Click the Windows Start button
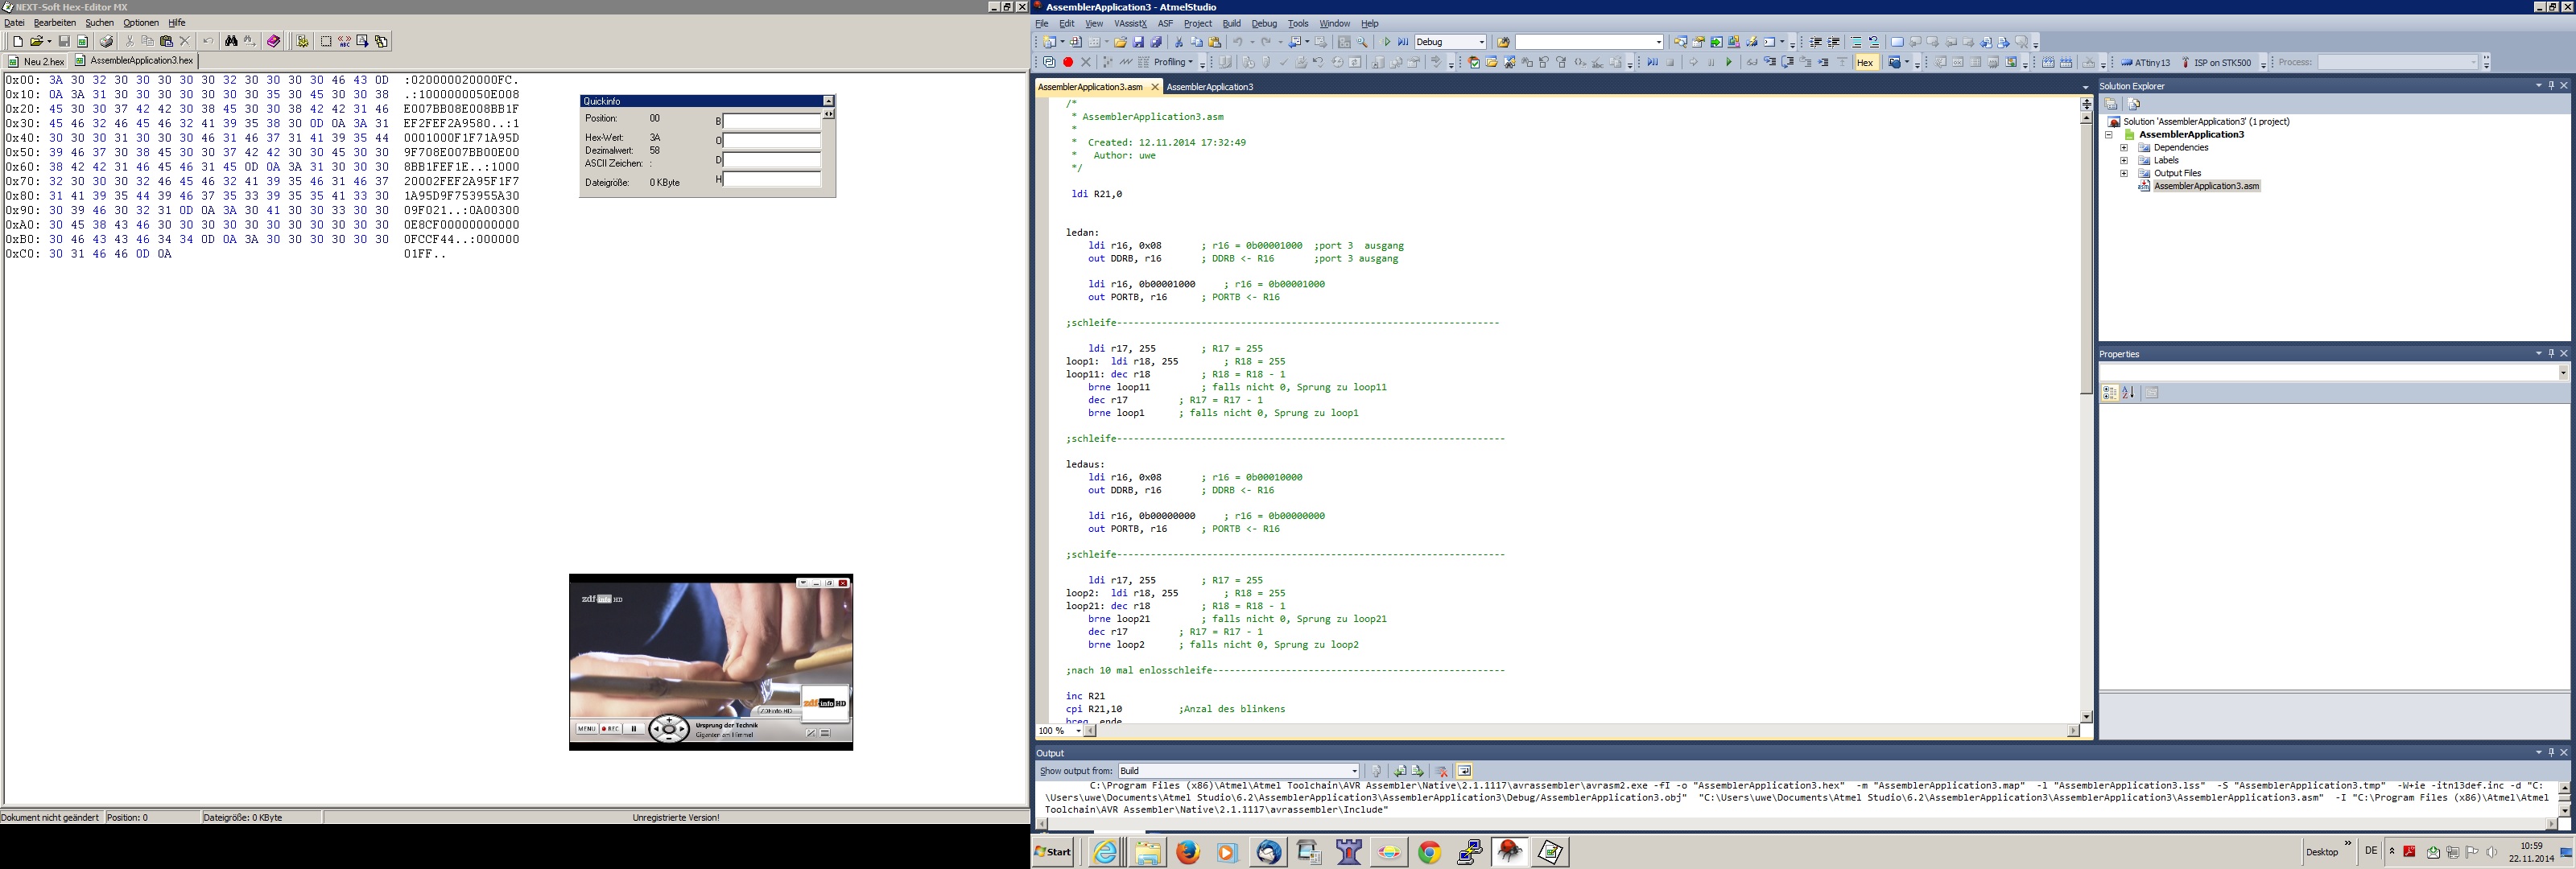Screen dimensions: 2576x869 1053,852
